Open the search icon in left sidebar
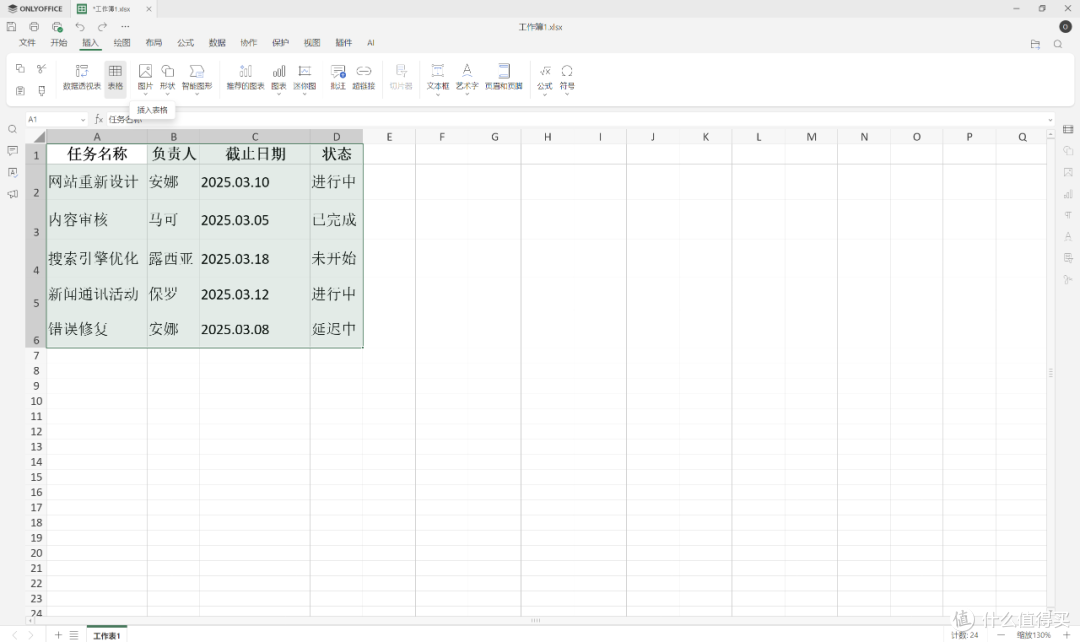This screenshot has height=642, width=1080. [12, 130]
